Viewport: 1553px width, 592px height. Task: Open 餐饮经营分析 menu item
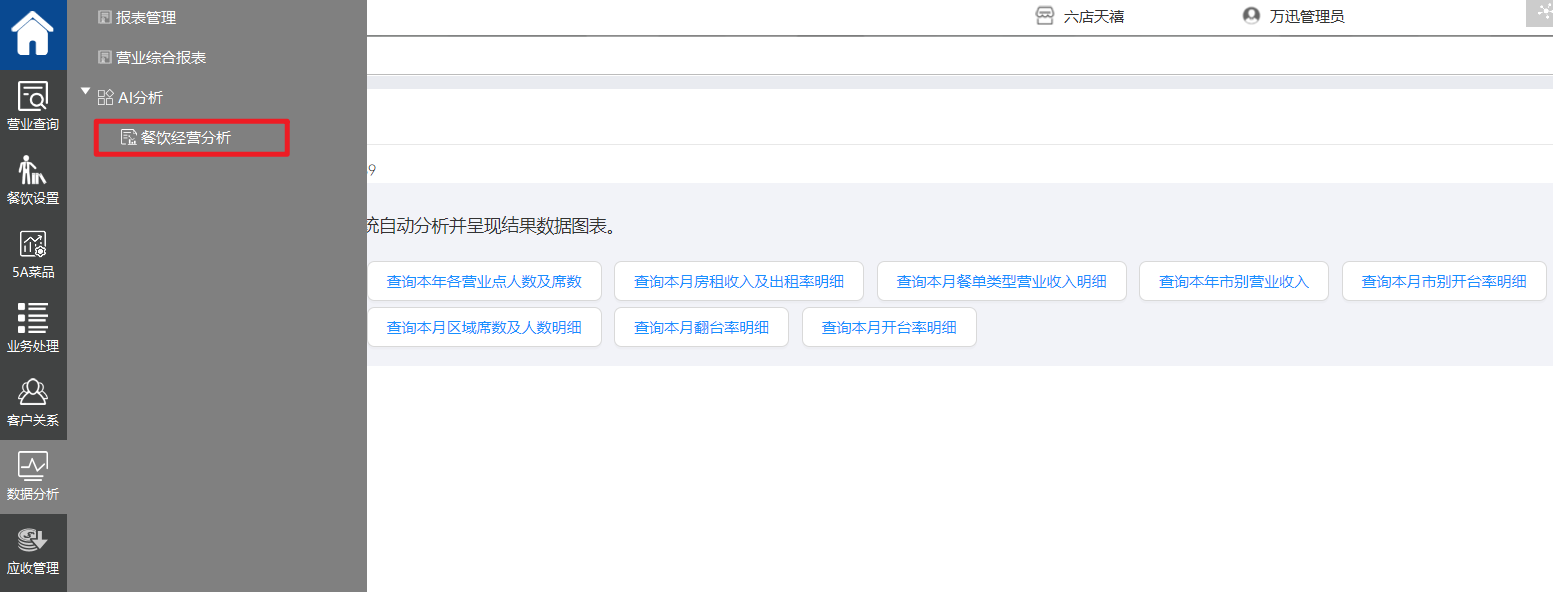pos(192,137)
